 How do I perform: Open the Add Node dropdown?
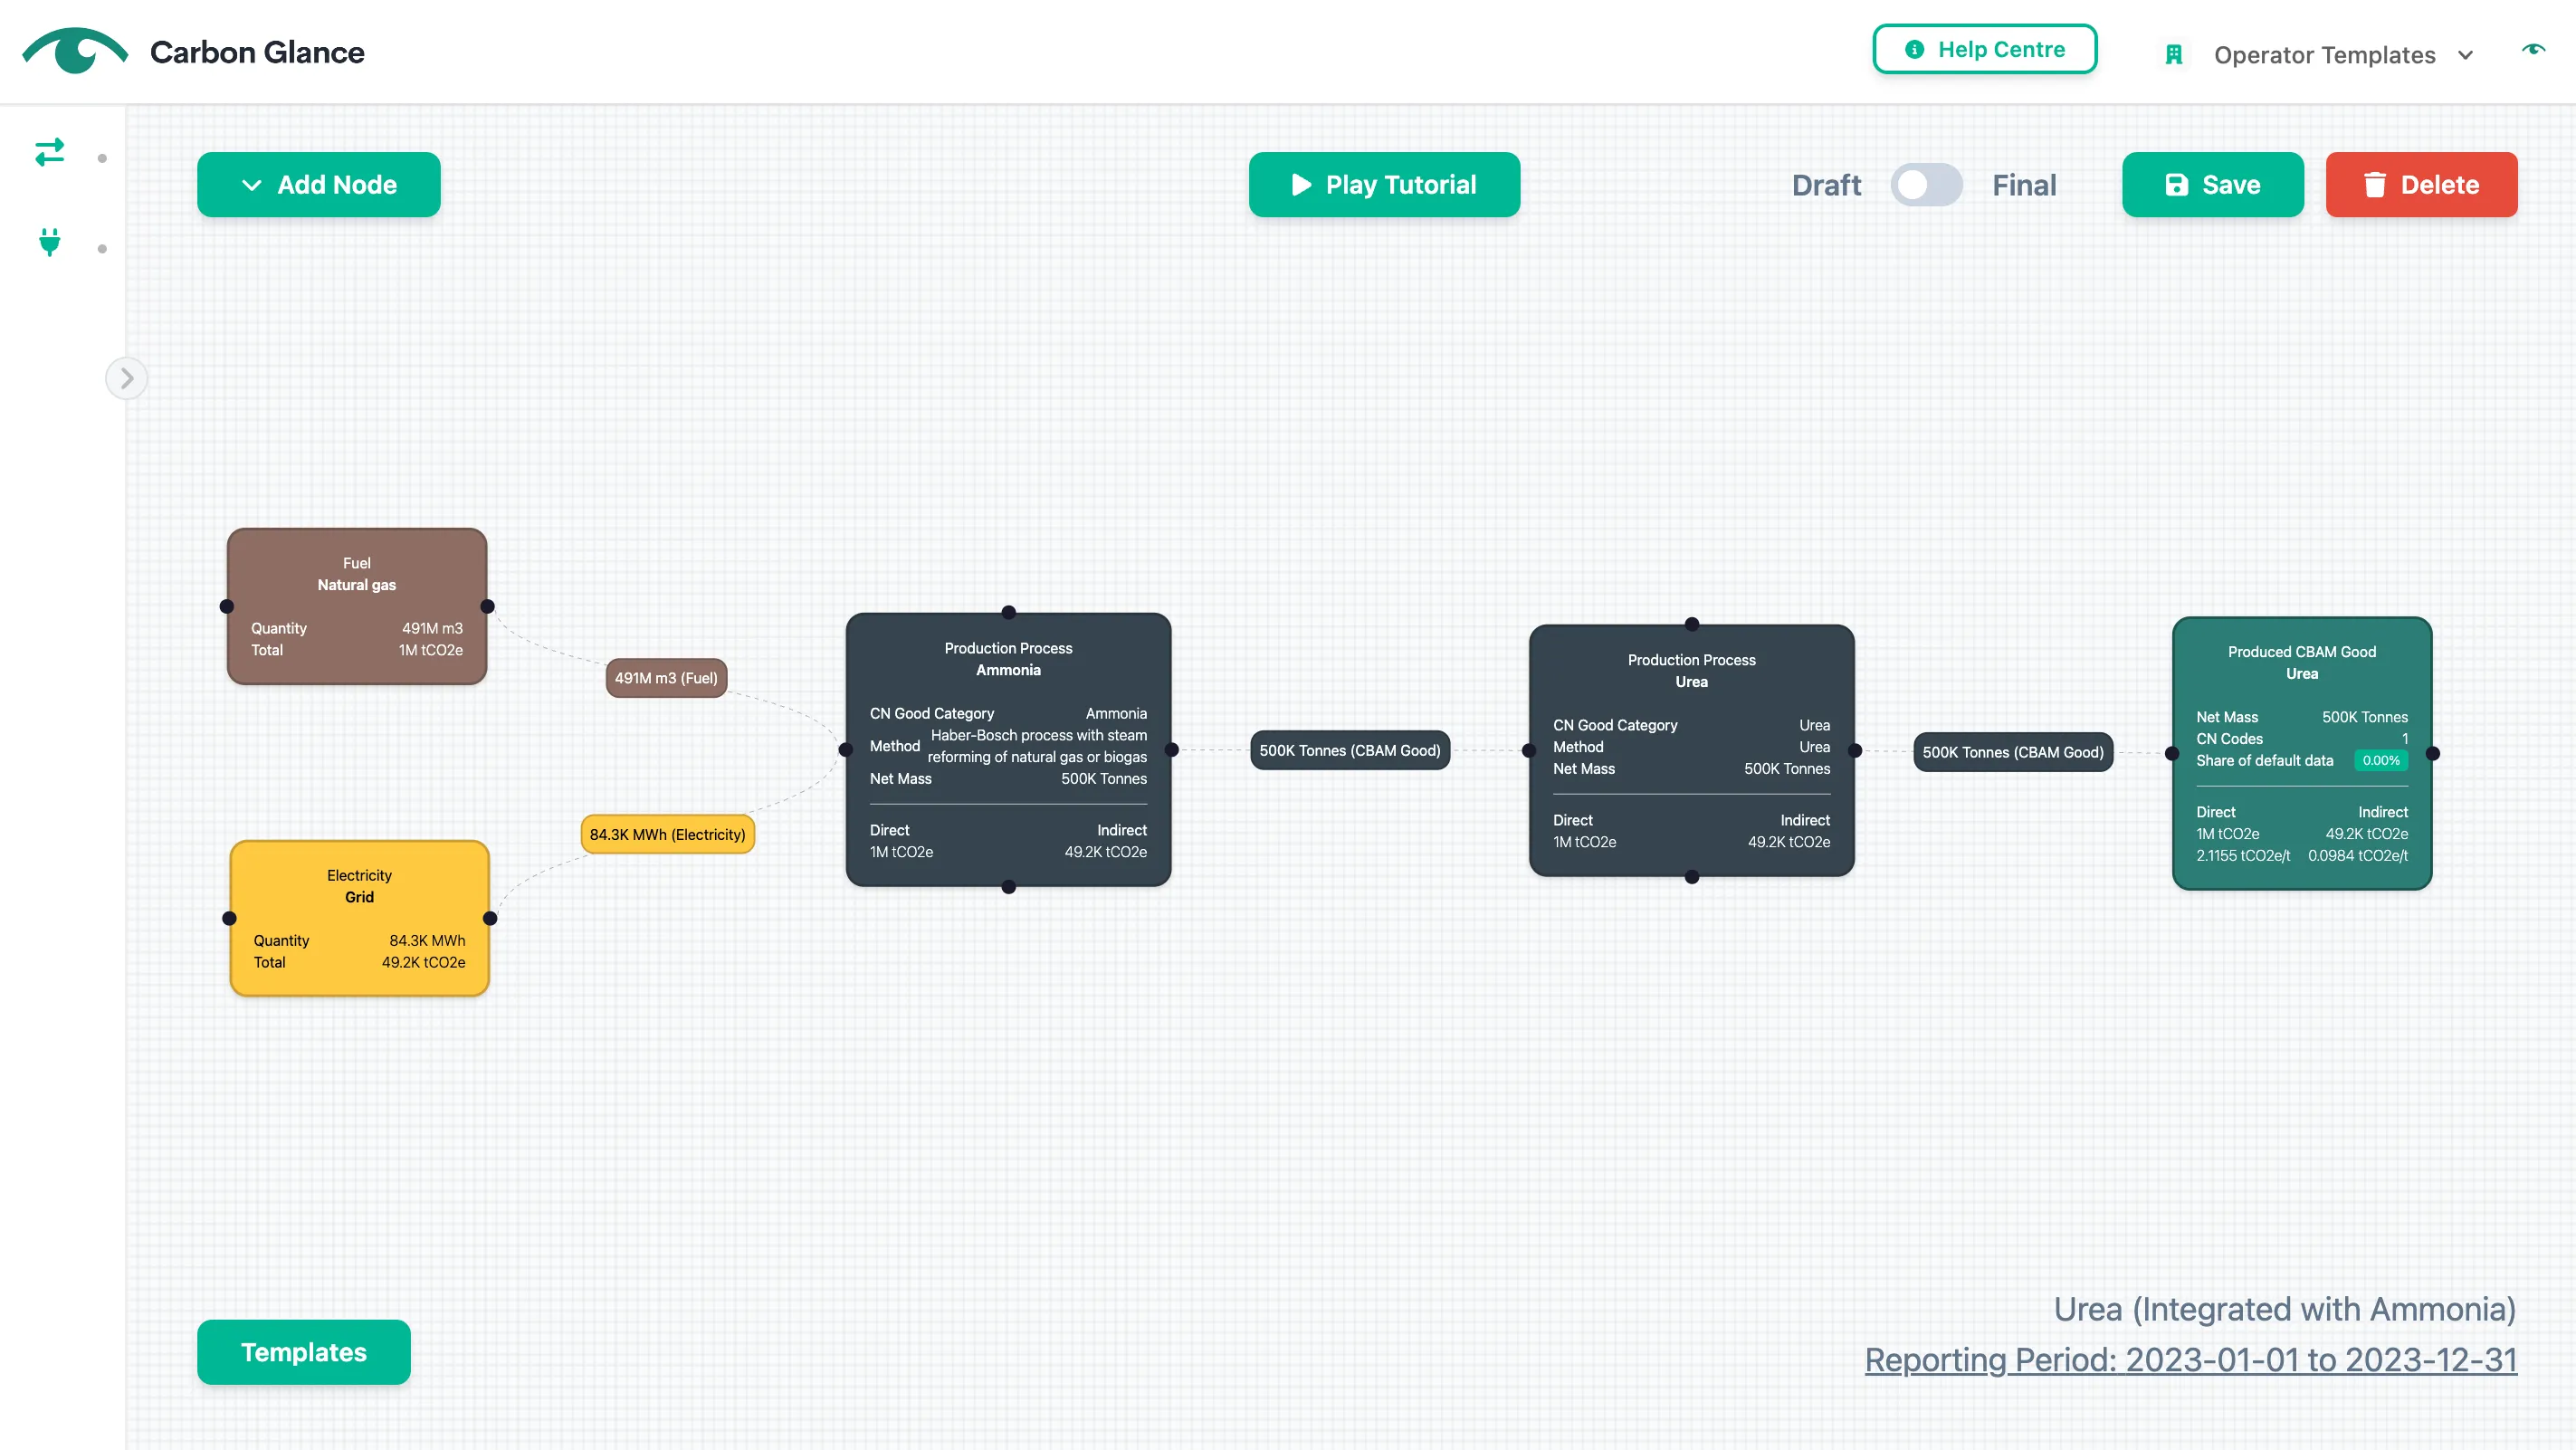coord(318,184)
